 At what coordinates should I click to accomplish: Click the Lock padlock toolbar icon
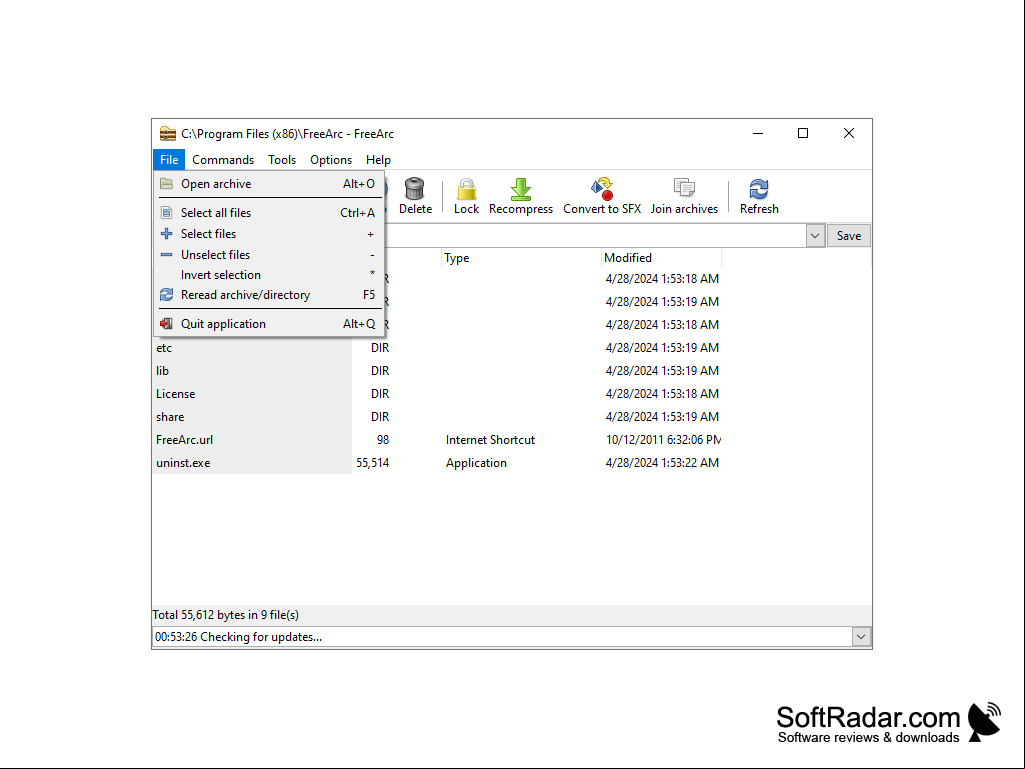(x=466, y=188)
